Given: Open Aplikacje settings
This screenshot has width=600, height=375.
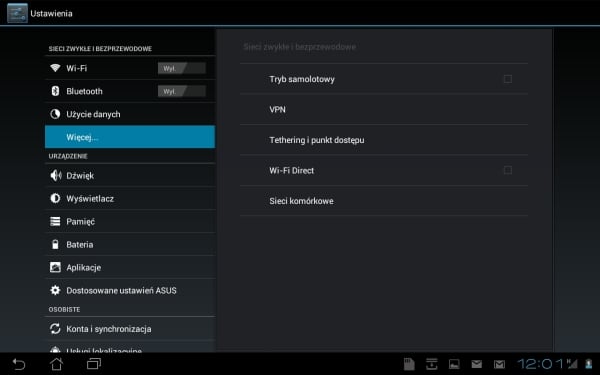Looking at the screenshot, I should coord(130,267).
